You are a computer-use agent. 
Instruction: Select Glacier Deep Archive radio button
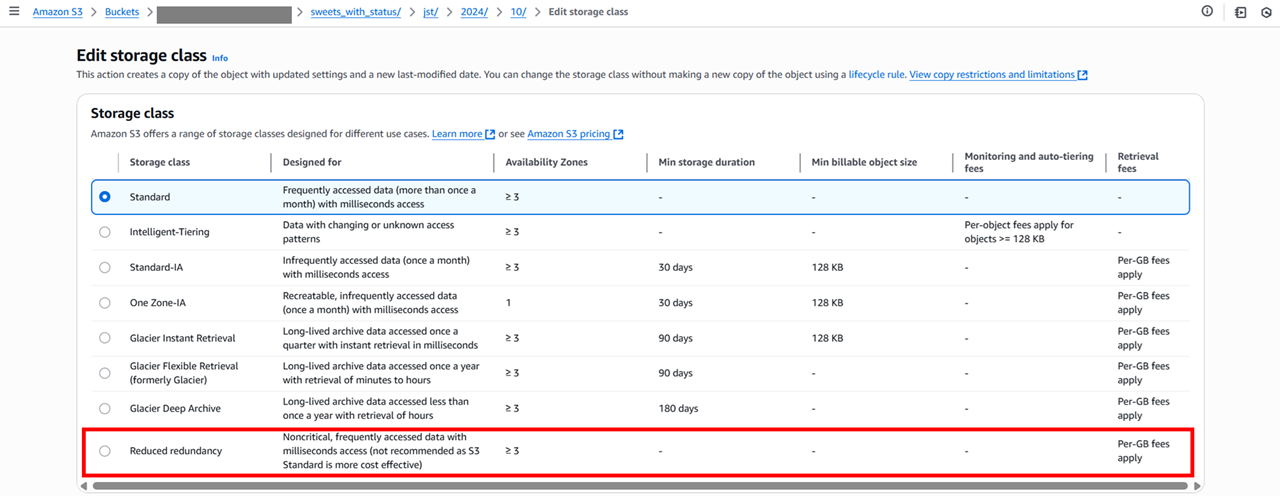[105, 408]
